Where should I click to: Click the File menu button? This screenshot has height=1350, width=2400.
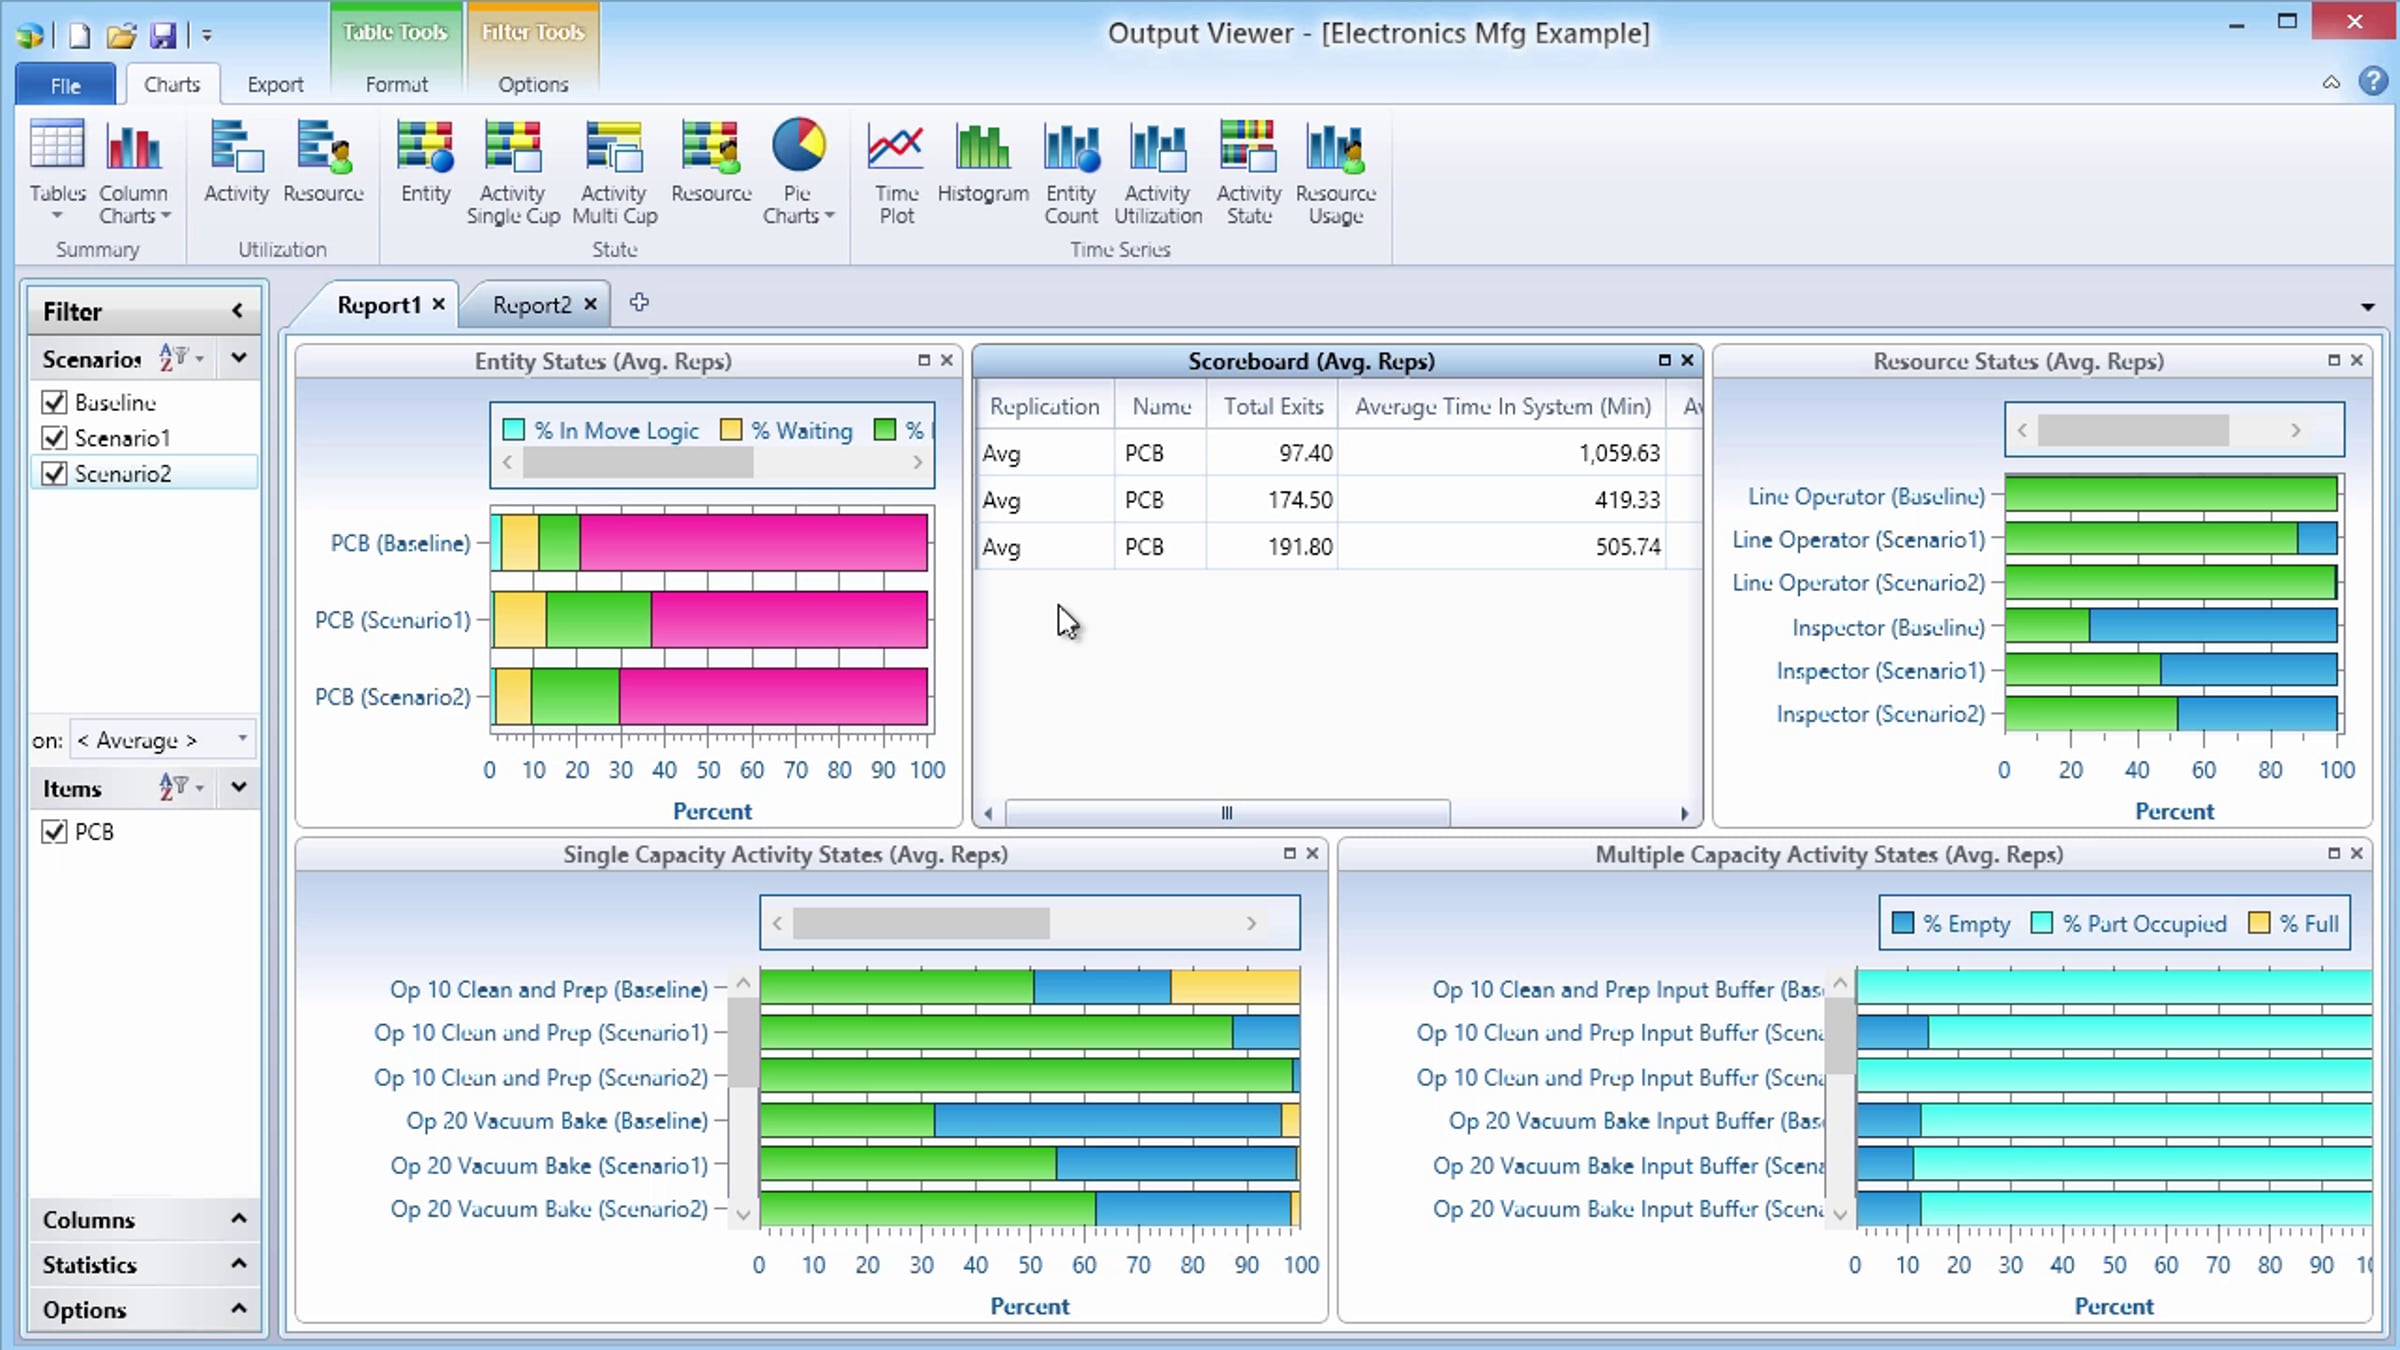point(65,85)
